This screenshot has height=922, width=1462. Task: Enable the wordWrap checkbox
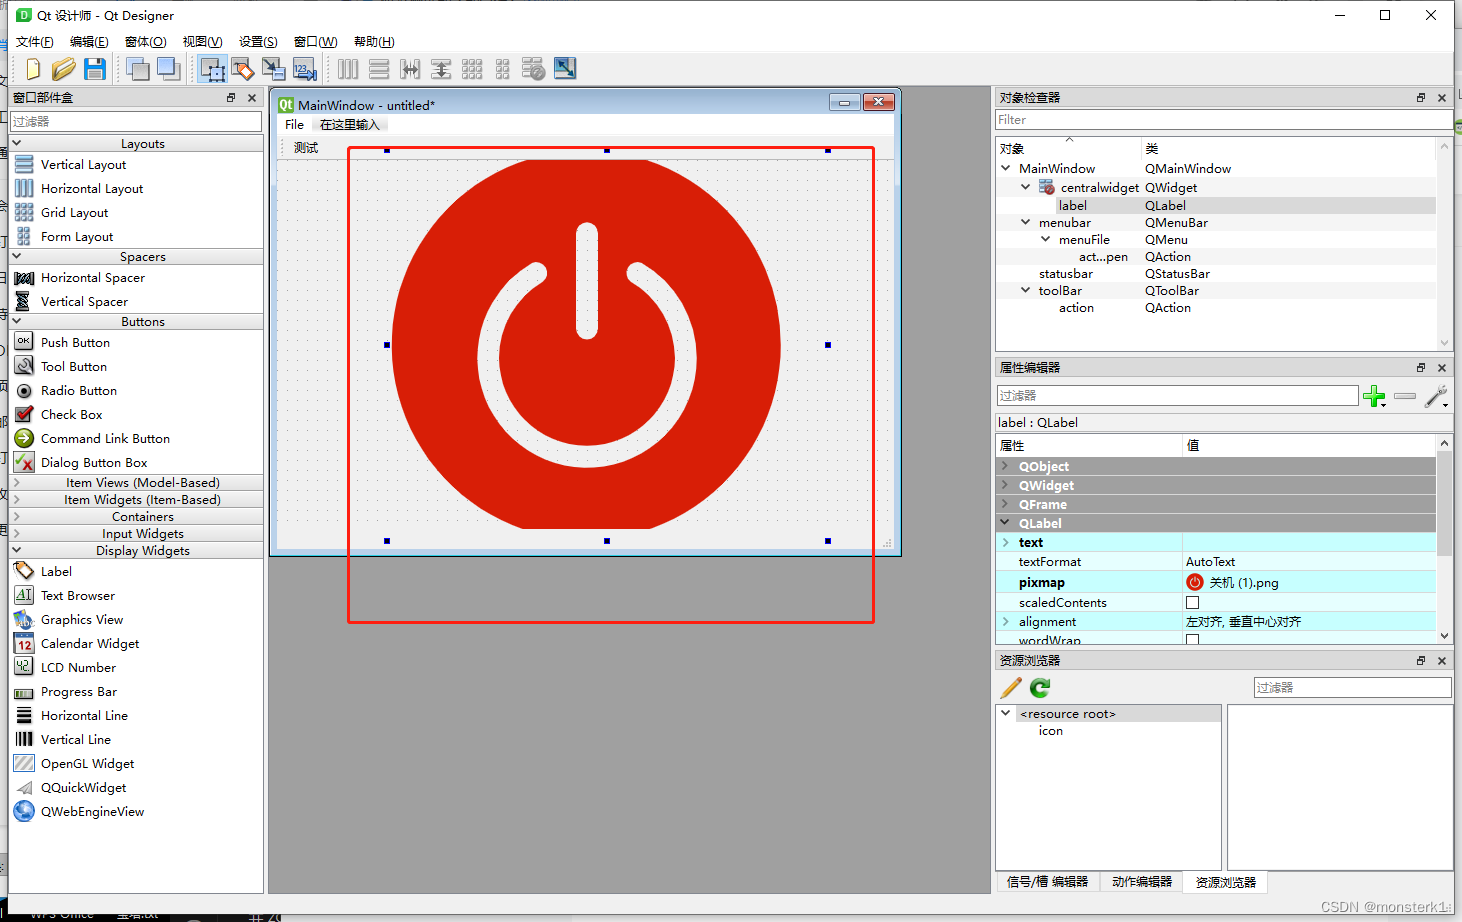(1192, 638)
